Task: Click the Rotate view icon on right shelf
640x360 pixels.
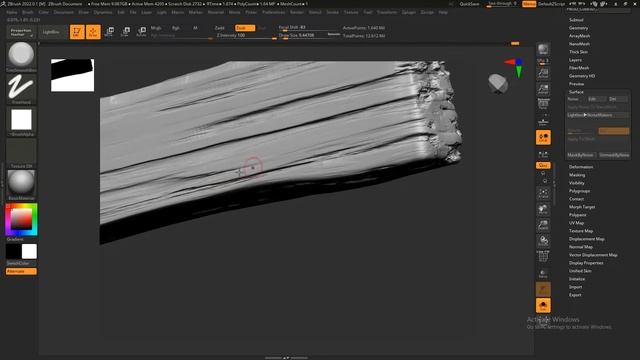Action: click(543, 241)
